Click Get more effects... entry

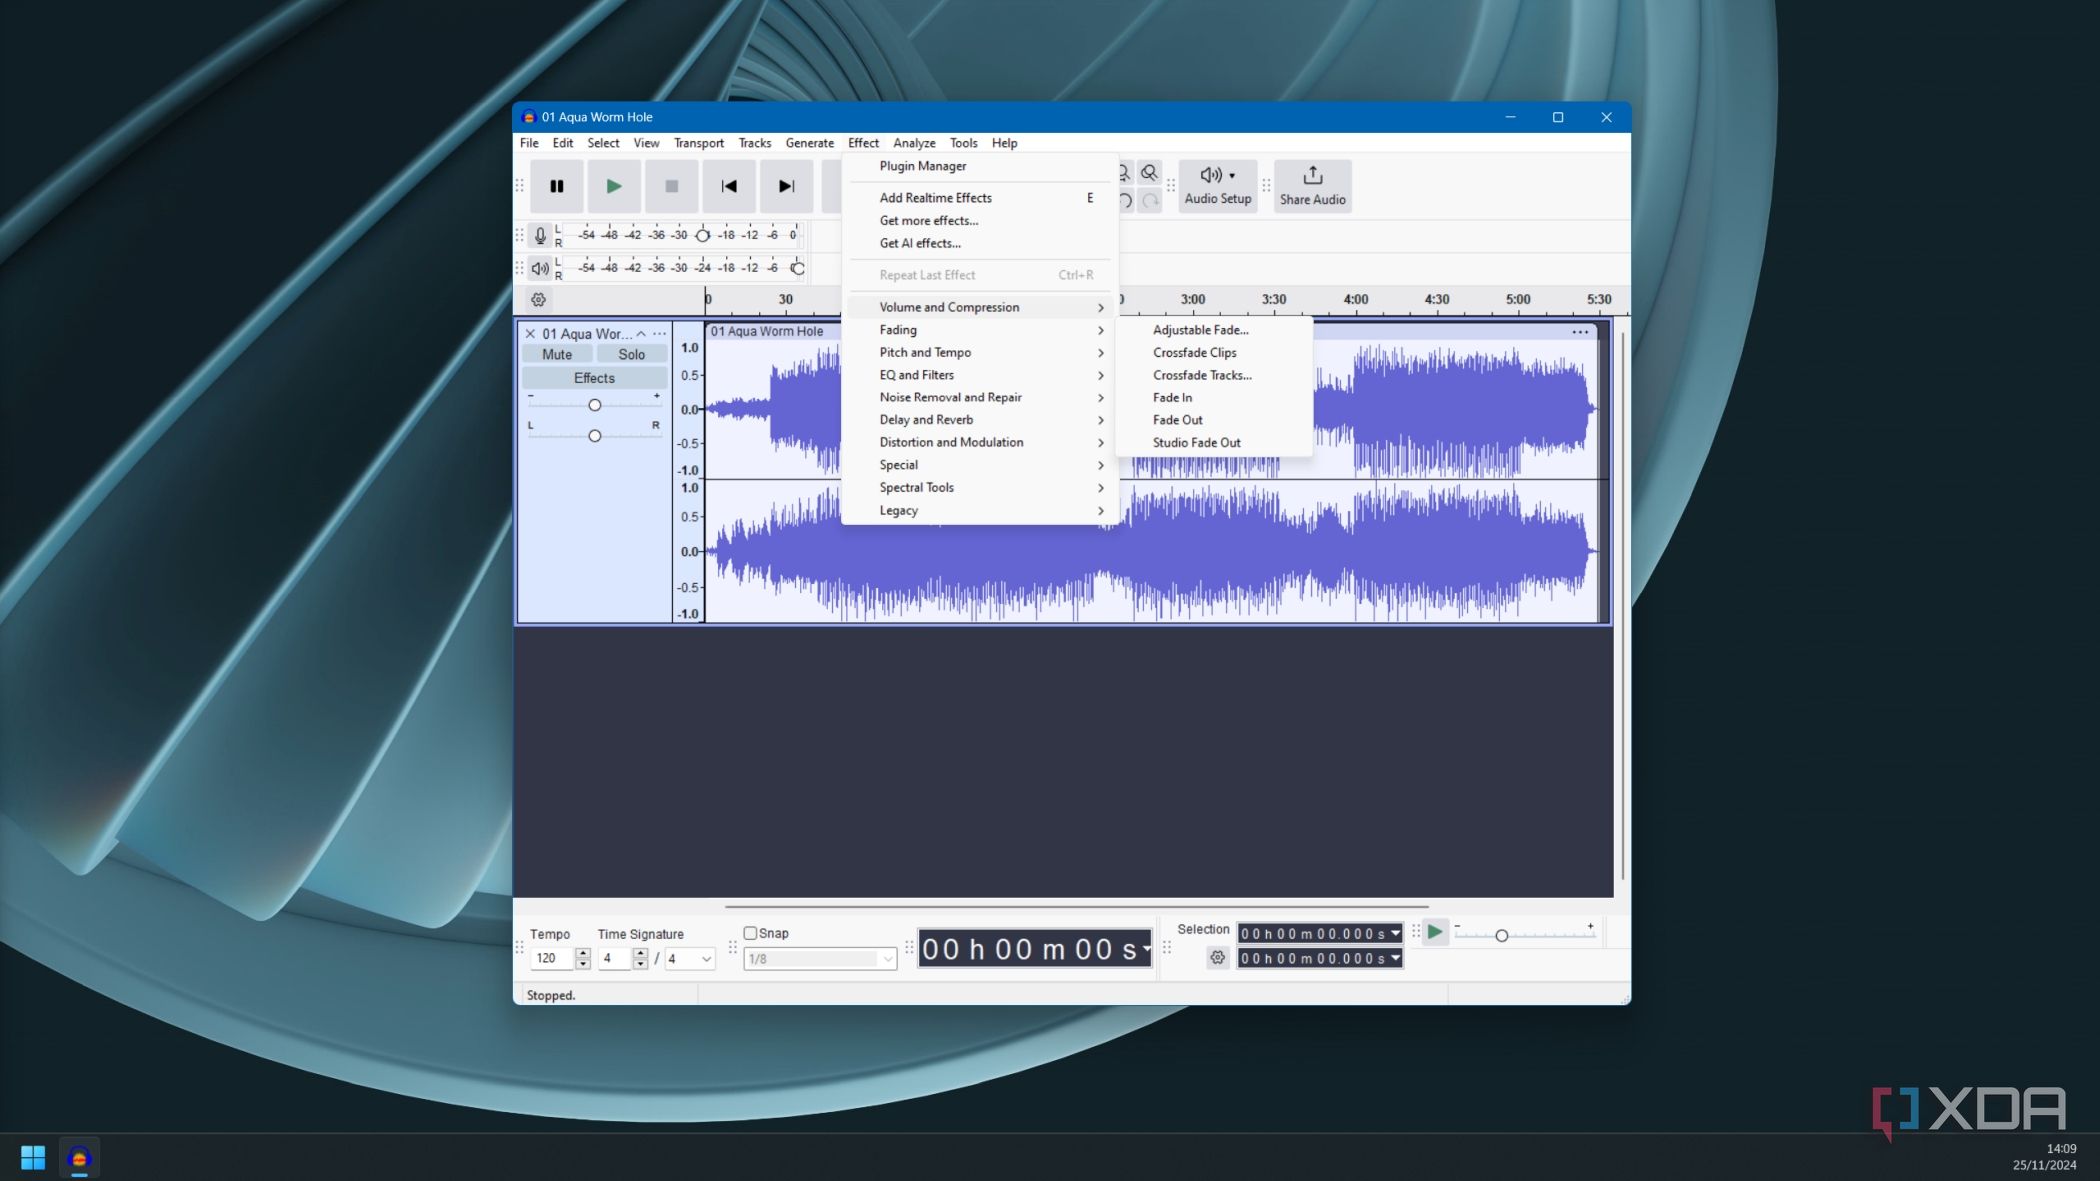928,220
